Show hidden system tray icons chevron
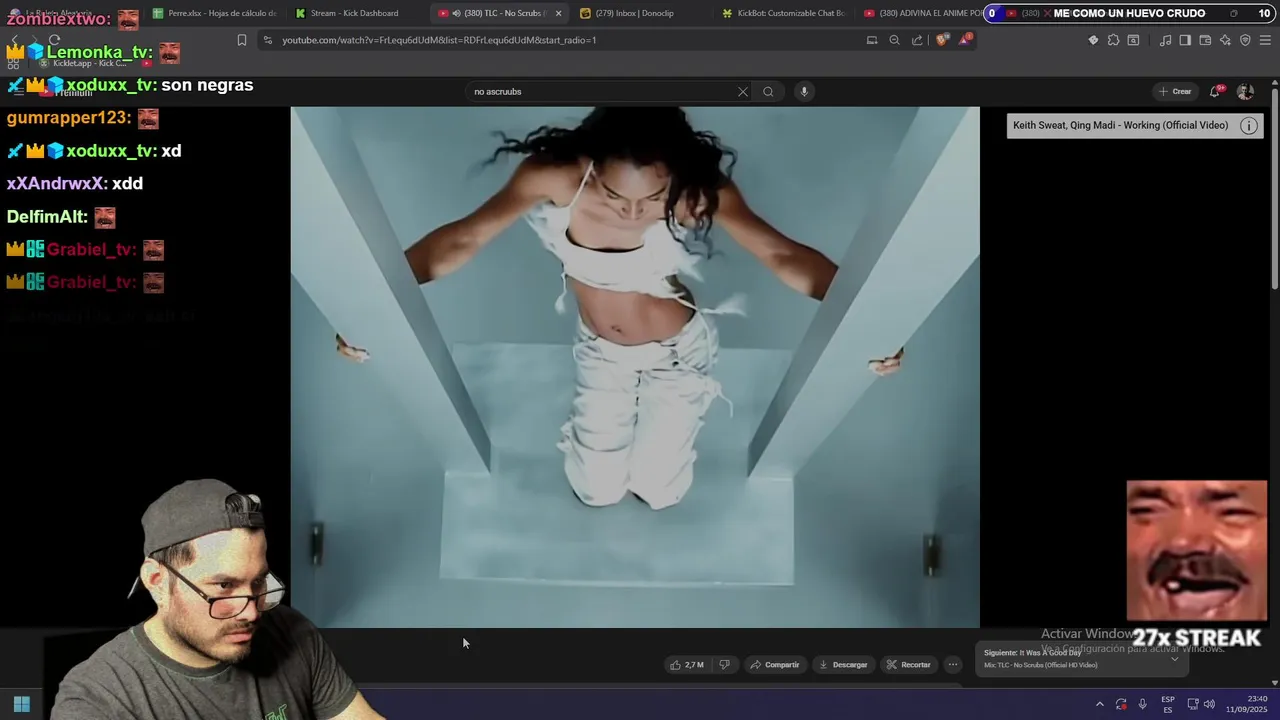This screenshot has height=720, width=1280. (x=1100, y=704)
